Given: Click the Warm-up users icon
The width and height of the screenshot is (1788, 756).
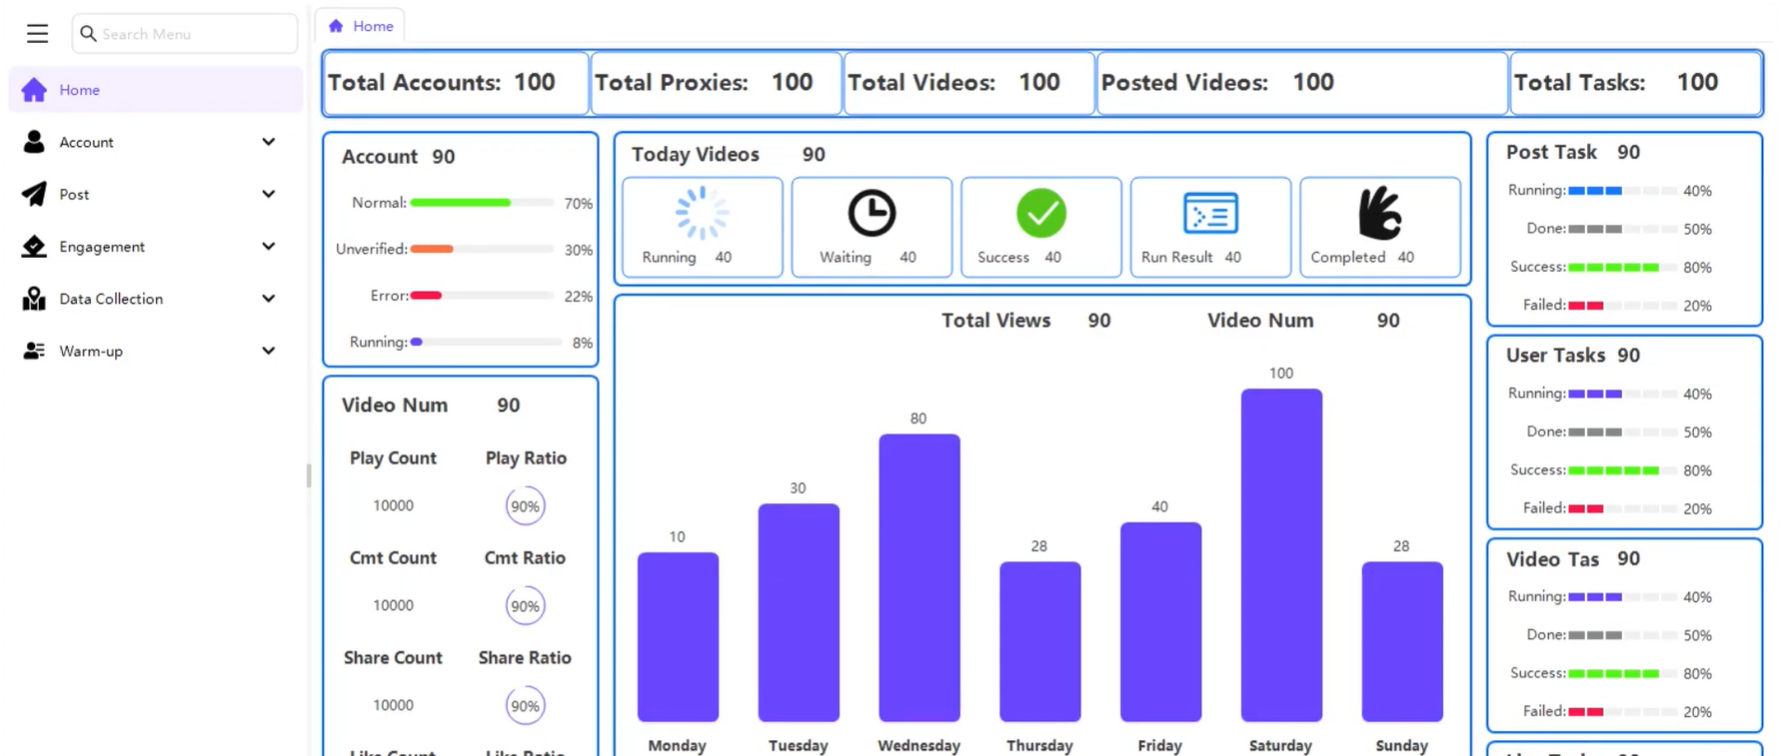Looking at the screenshot, I should click(x=34, y=351).
